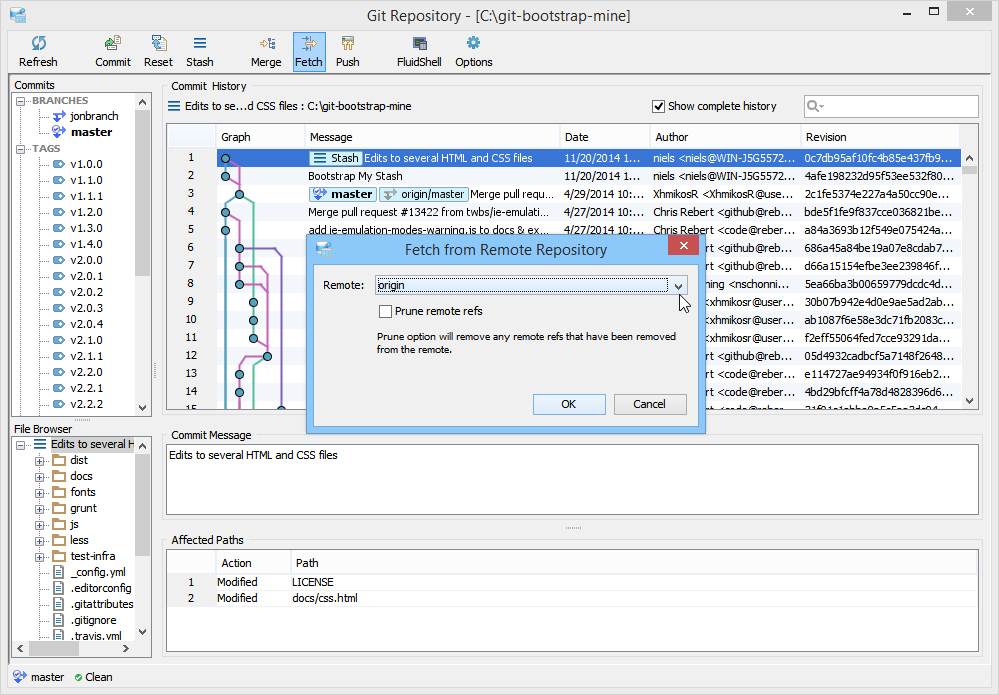Image resolution: width=999 pixels, height=695 pixels.
Task: Select the jonbranch branch
Action: click(94, 116)
